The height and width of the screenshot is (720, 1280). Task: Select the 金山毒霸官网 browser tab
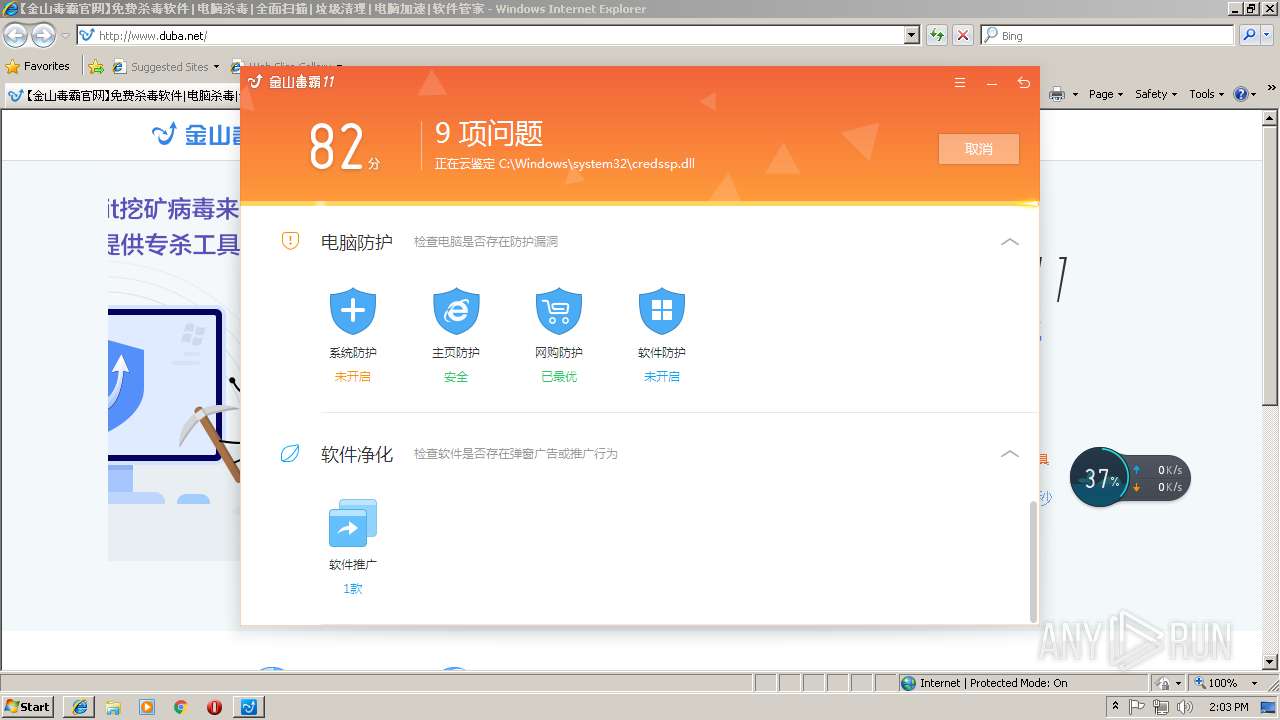click(122, 96)
